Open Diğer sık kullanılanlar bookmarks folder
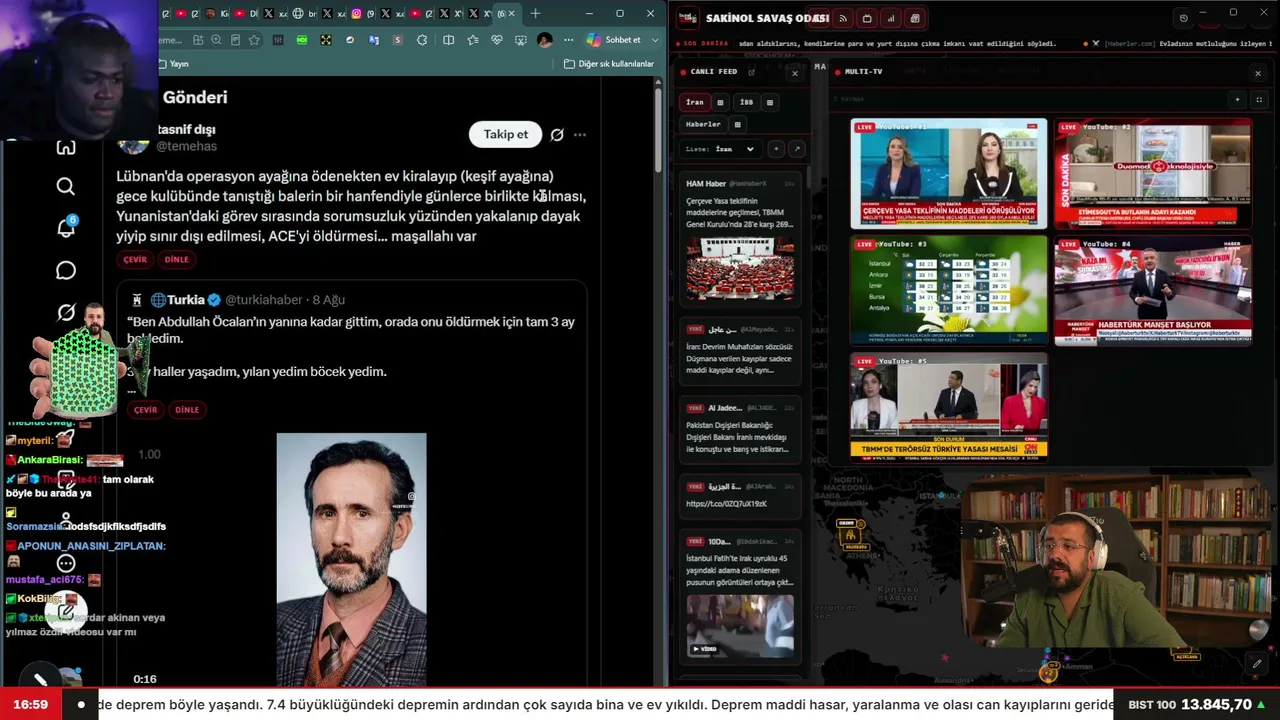This screenshot has width=1280, height=720. click(x=609, y=64)
